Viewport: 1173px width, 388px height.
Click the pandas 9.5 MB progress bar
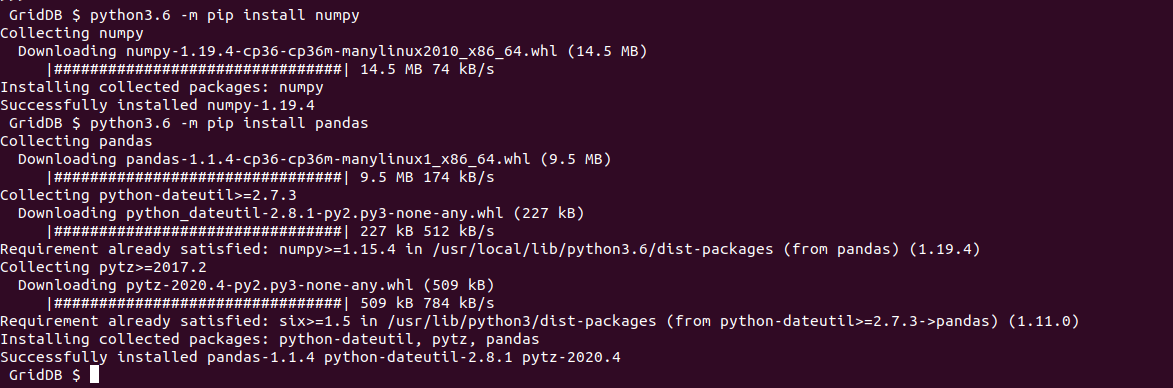coord(197,177)
